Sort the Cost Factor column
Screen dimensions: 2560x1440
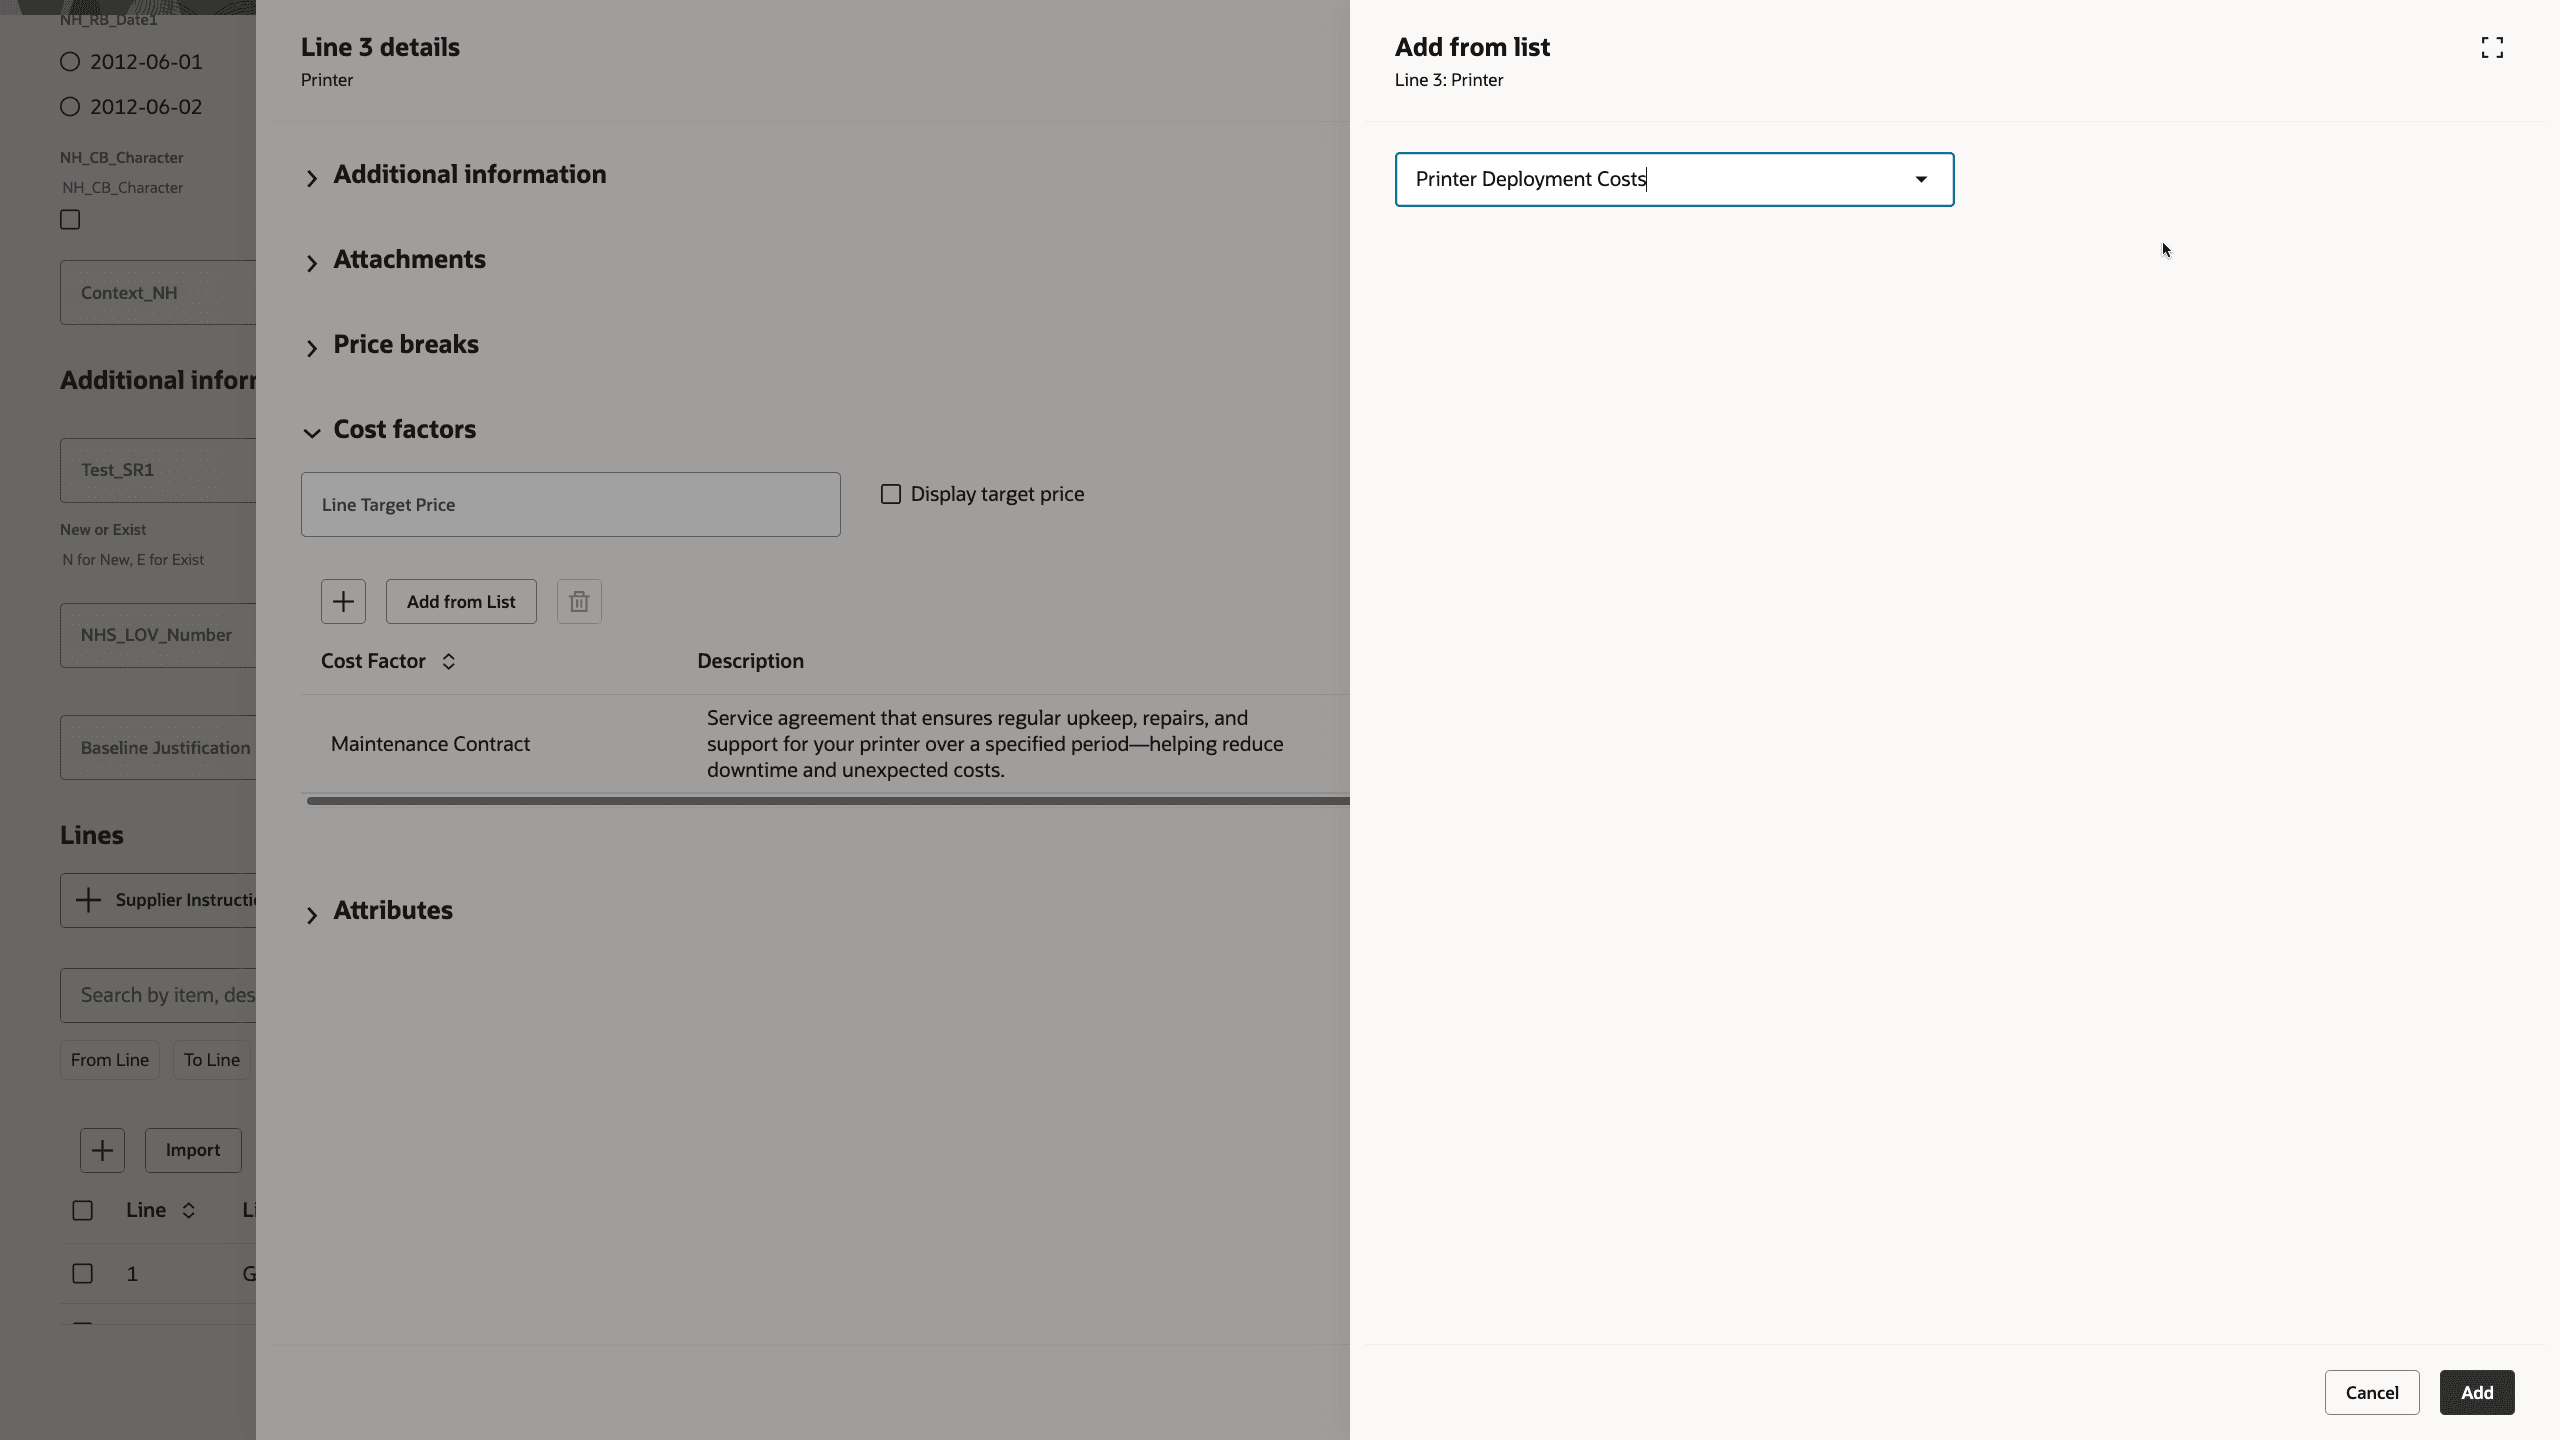pyautogui.click(x=447, y=660)
